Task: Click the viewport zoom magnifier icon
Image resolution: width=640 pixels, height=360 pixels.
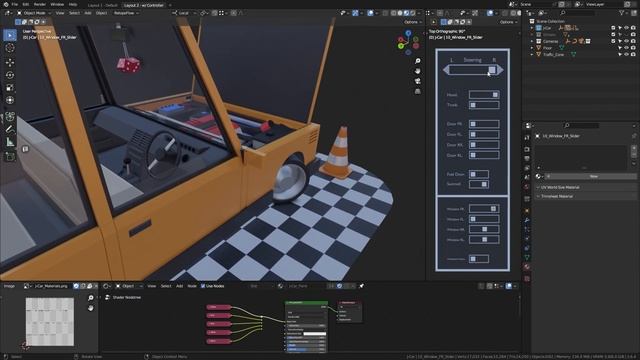Action: (418, 61)
